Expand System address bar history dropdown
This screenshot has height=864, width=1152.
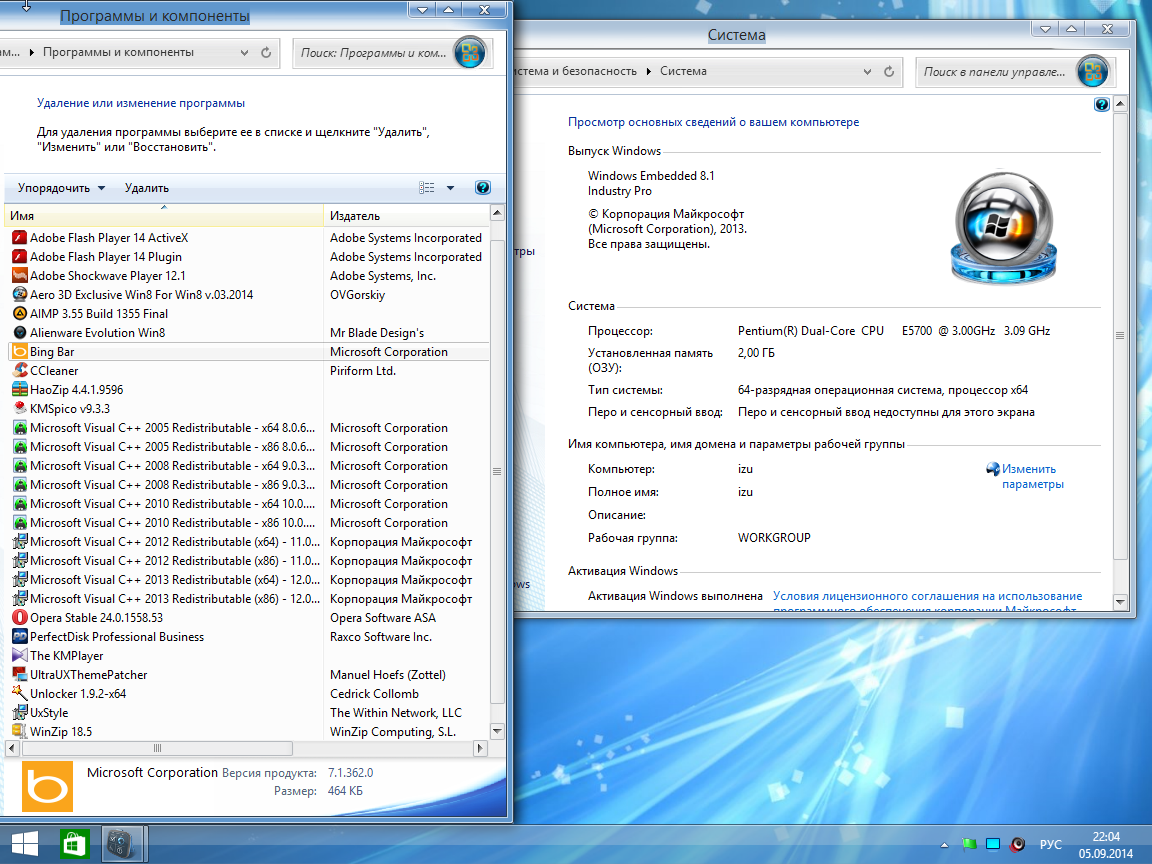point(868,71)
